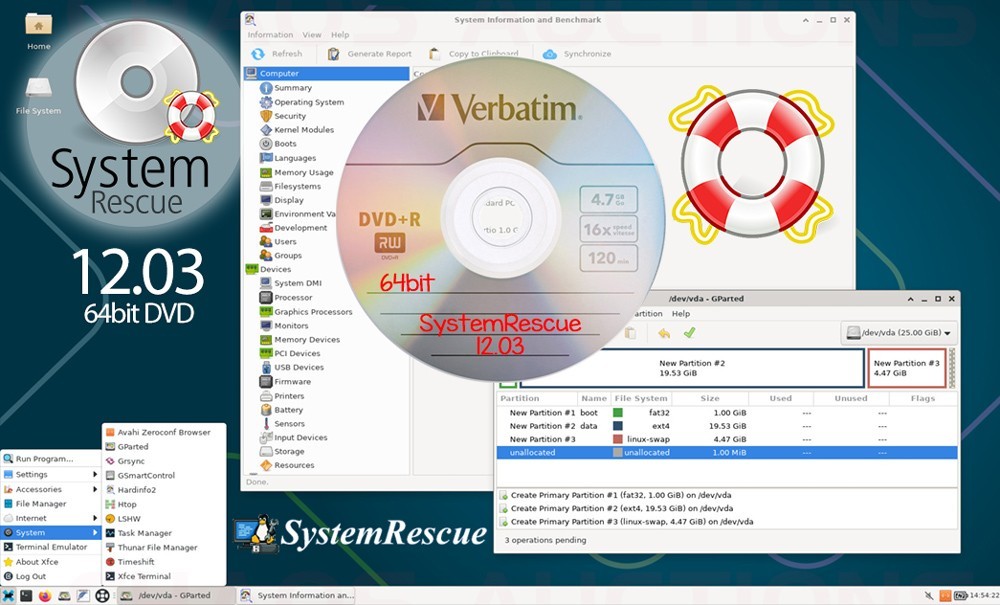Click the SystemRescue lifebuoy panel launcher
The width and height of the screenshot is (1000, 605).
102,596
